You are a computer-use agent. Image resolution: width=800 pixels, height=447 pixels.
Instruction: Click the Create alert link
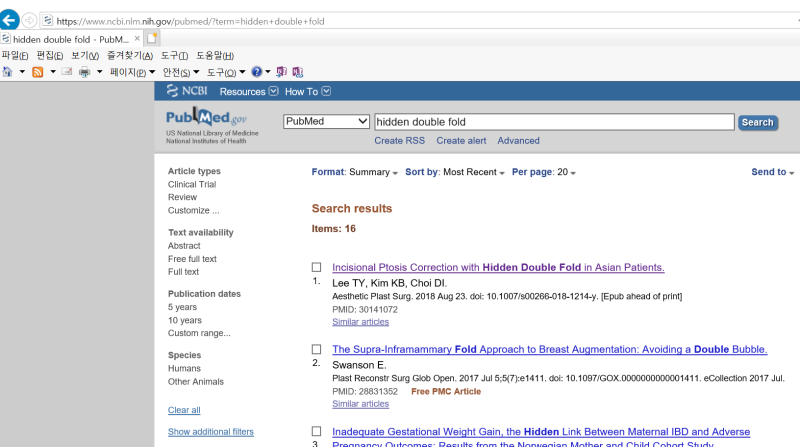(461, 141)
